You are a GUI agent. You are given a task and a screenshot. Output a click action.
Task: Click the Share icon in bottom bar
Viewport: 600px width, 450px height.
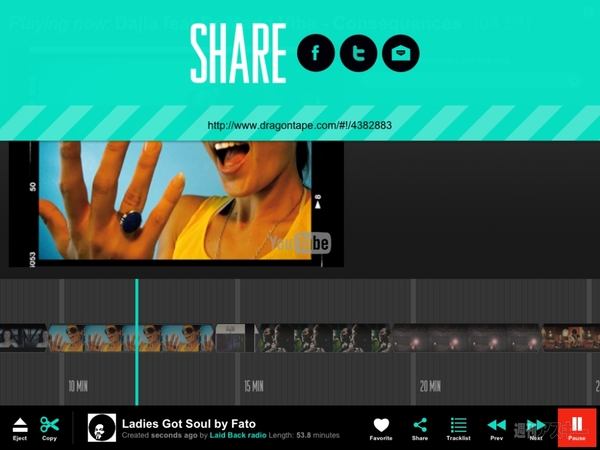(x=420, y=428)
